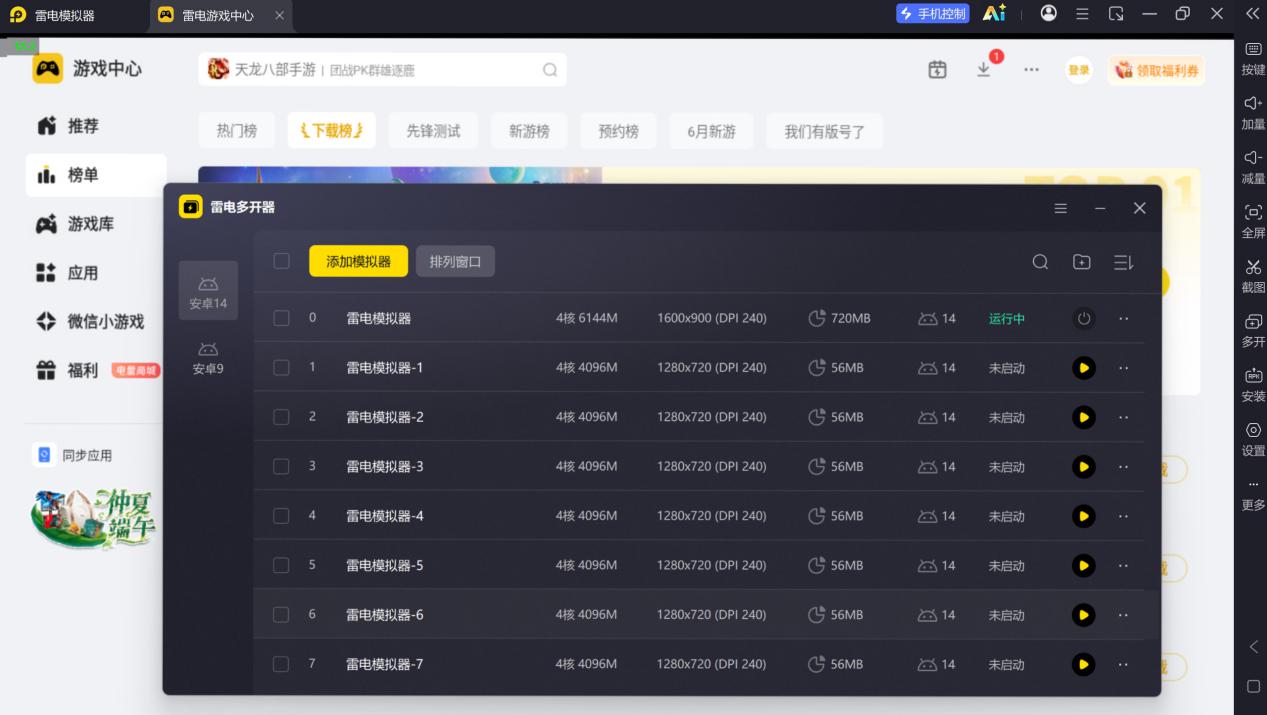Tick checkbox for 雷电模拟器-7
The width and height of the screenshot is (1267, 715).
click(281, 664)
